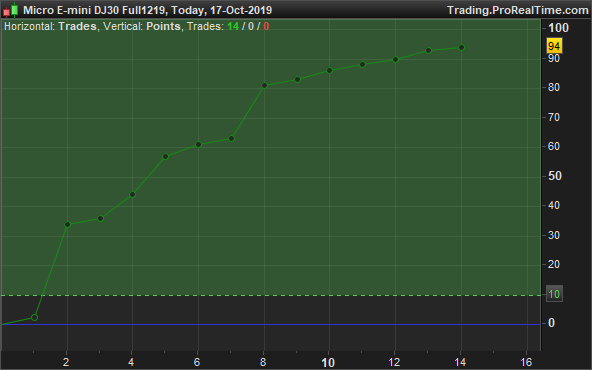Select the data point at trade 5

coord(165,156)
